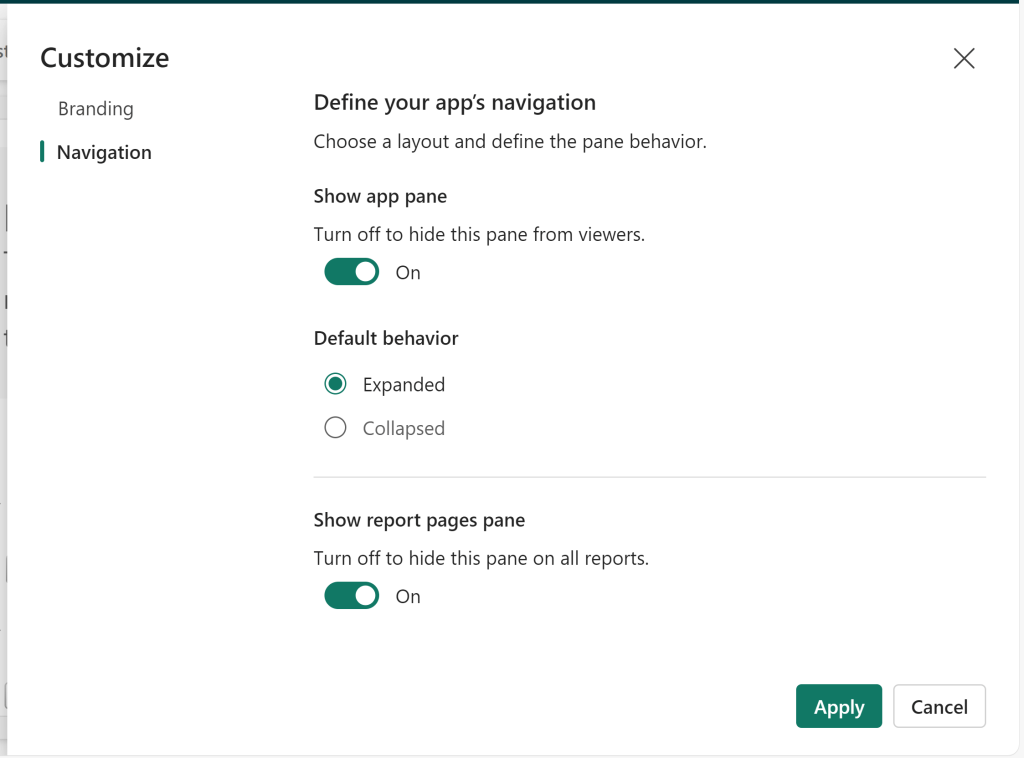Turn off the Show app pane toggle
Viewport: 1024px width, 758px height.
(352, 272)
